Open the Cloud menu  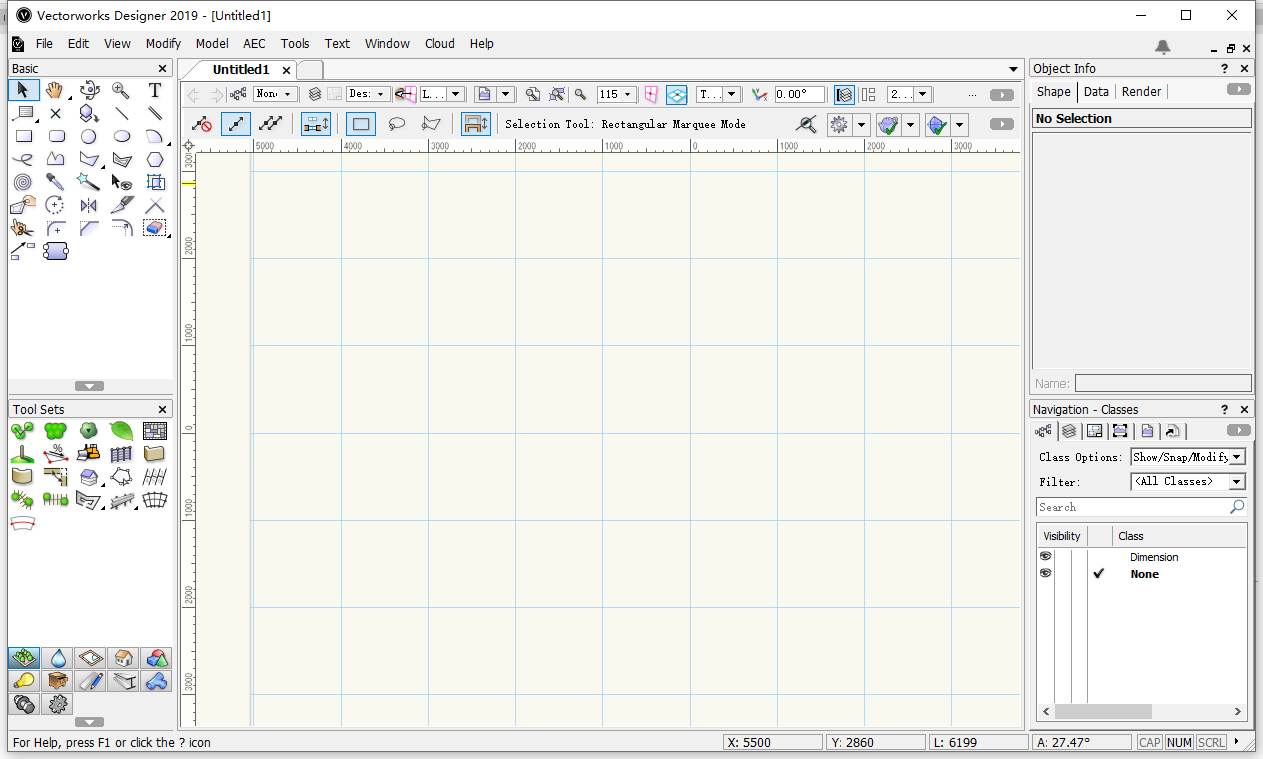click(x=440, y=44)
